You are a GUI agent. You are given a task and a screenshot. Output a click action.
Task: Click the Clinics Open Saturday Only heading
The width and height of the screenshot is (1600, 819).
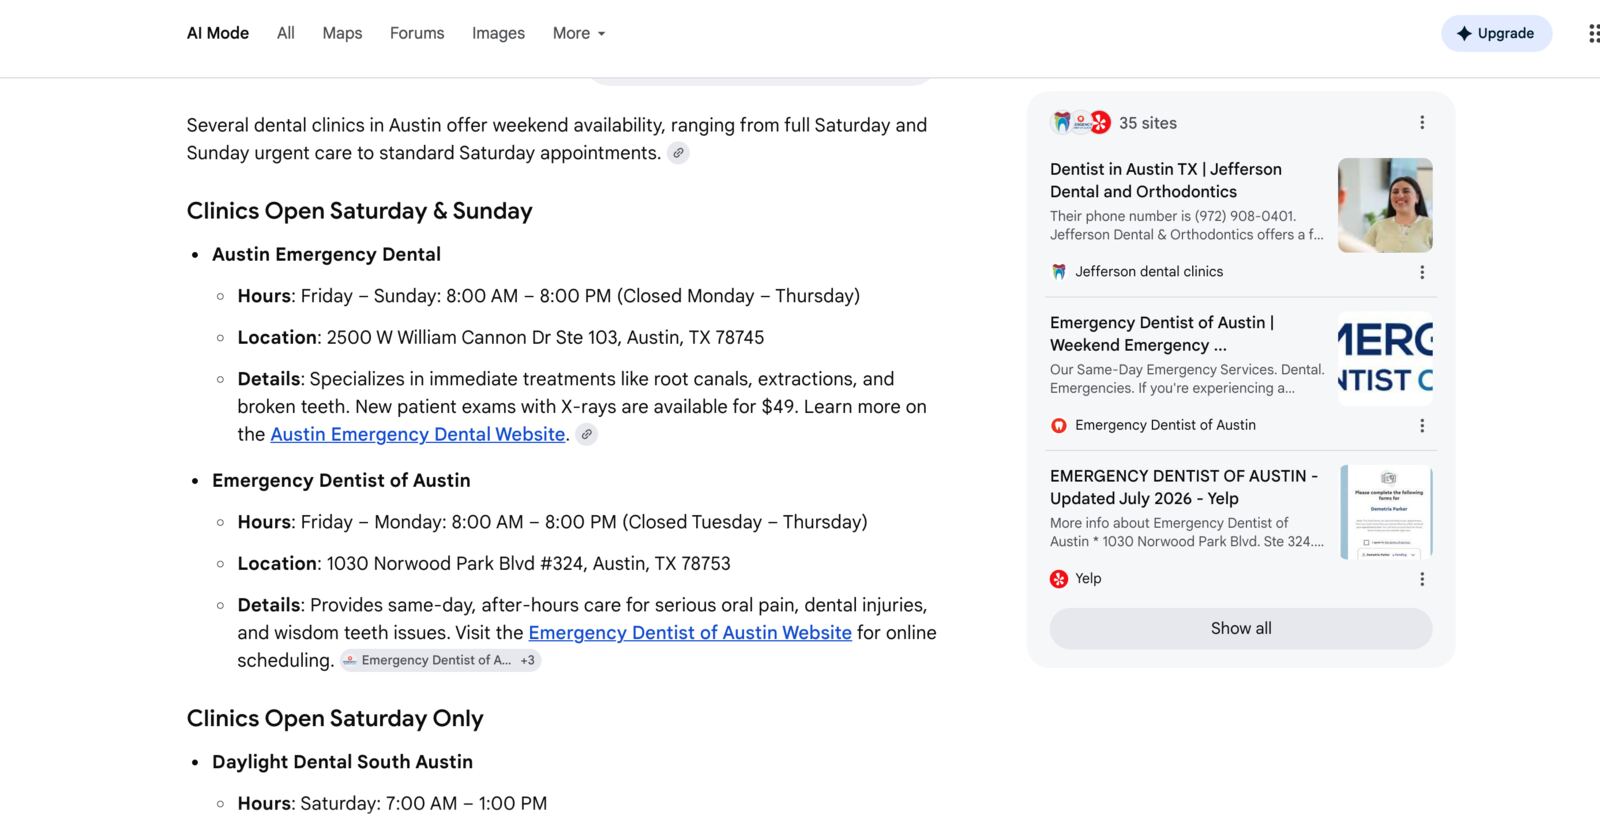(335, 718)
